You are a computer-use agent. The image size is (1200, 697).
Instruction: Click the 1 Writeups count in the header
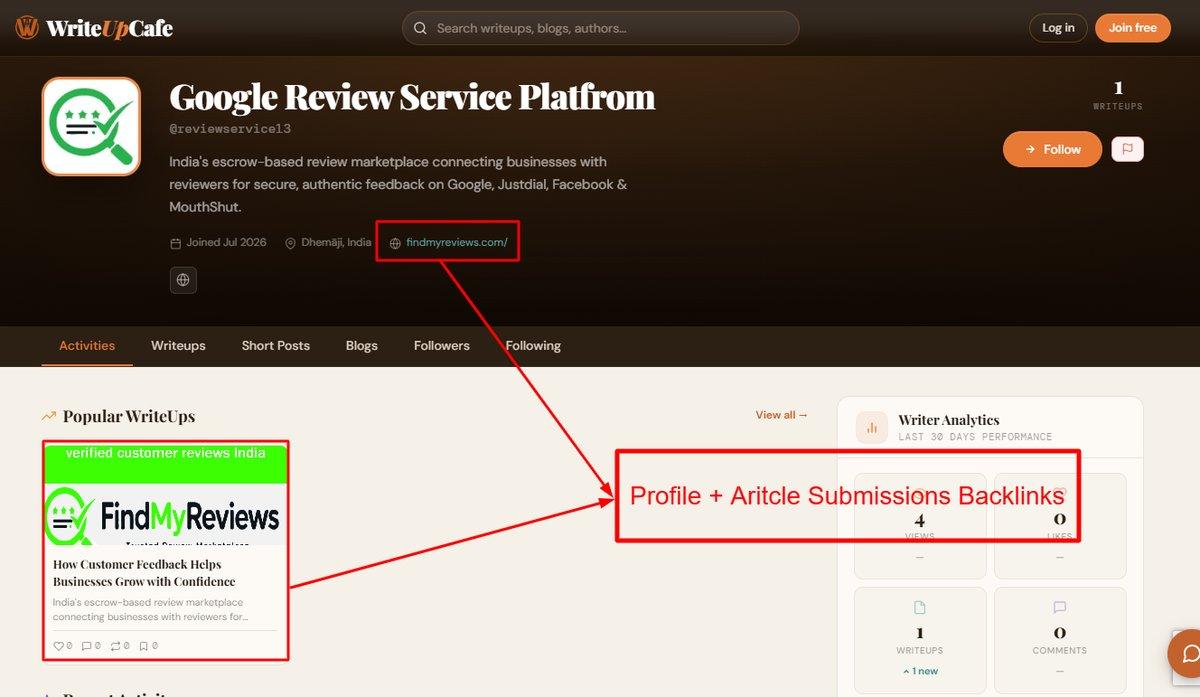coord(1118,95)
